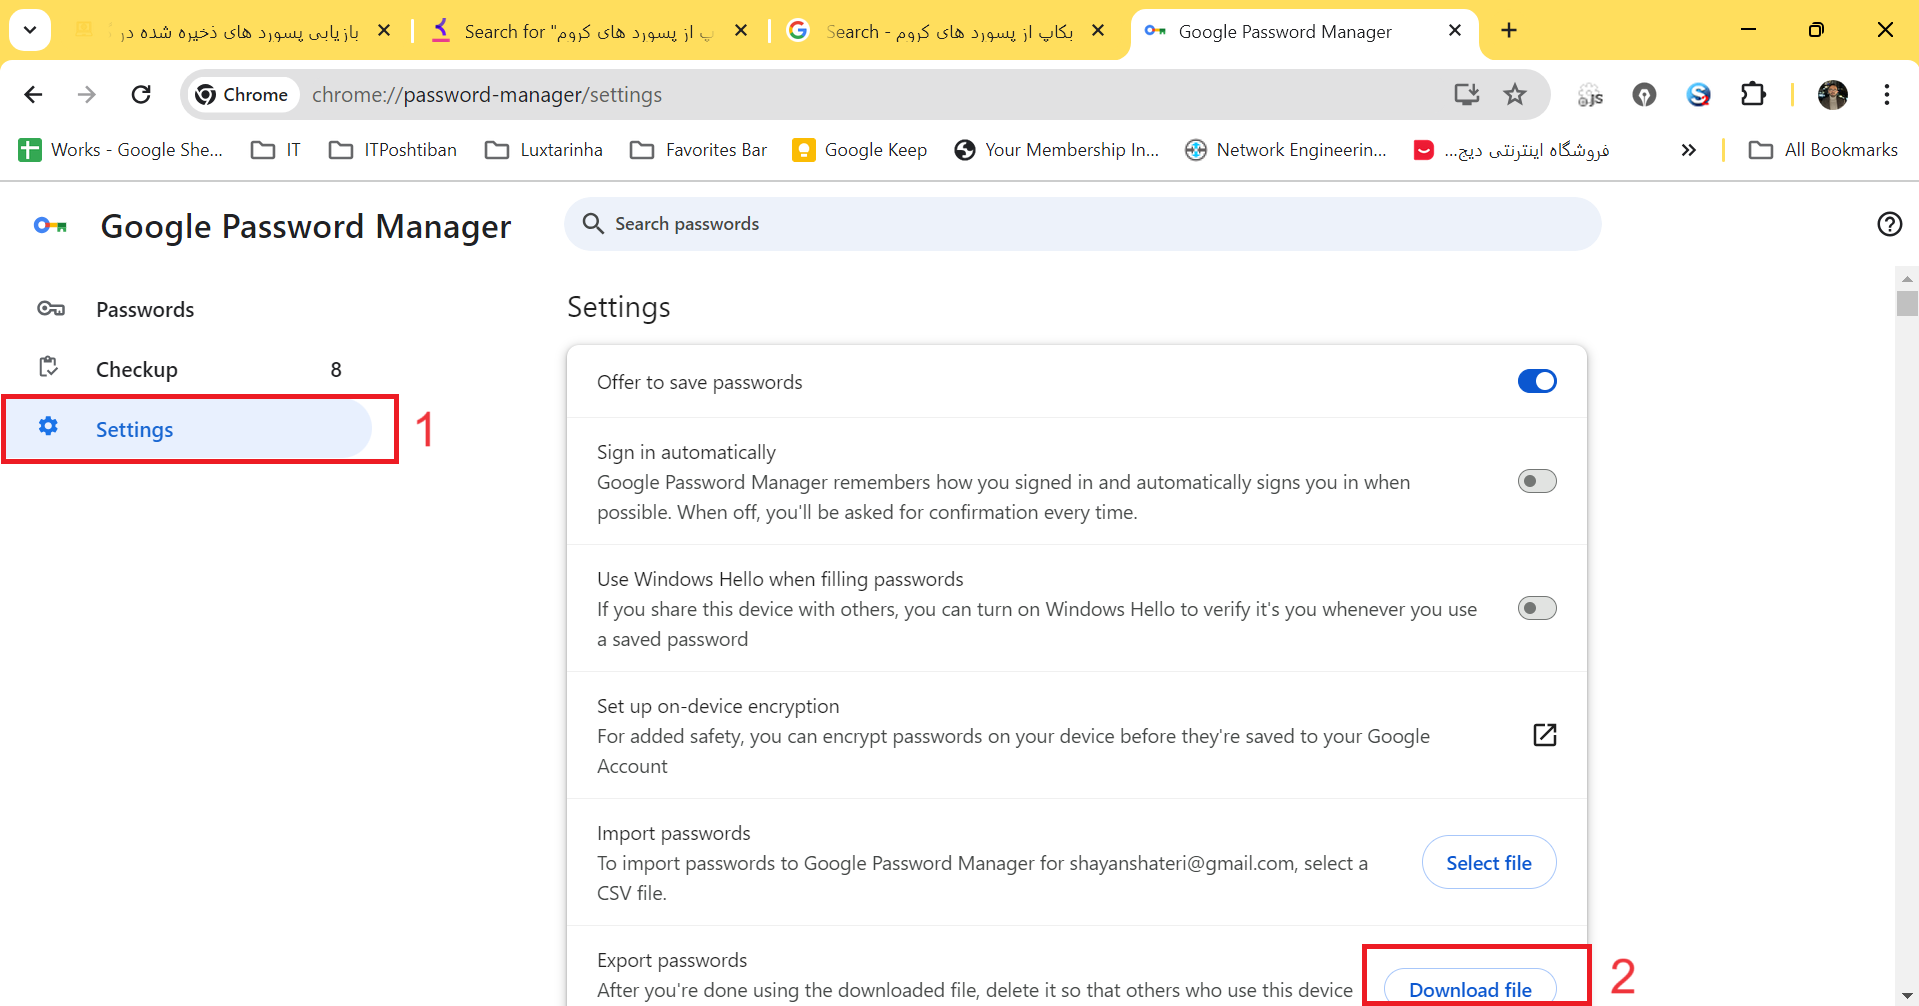Click the page scrollbar down arrow
The width and height of the screenshot is (1919, 1006).
click(1907, 996)
